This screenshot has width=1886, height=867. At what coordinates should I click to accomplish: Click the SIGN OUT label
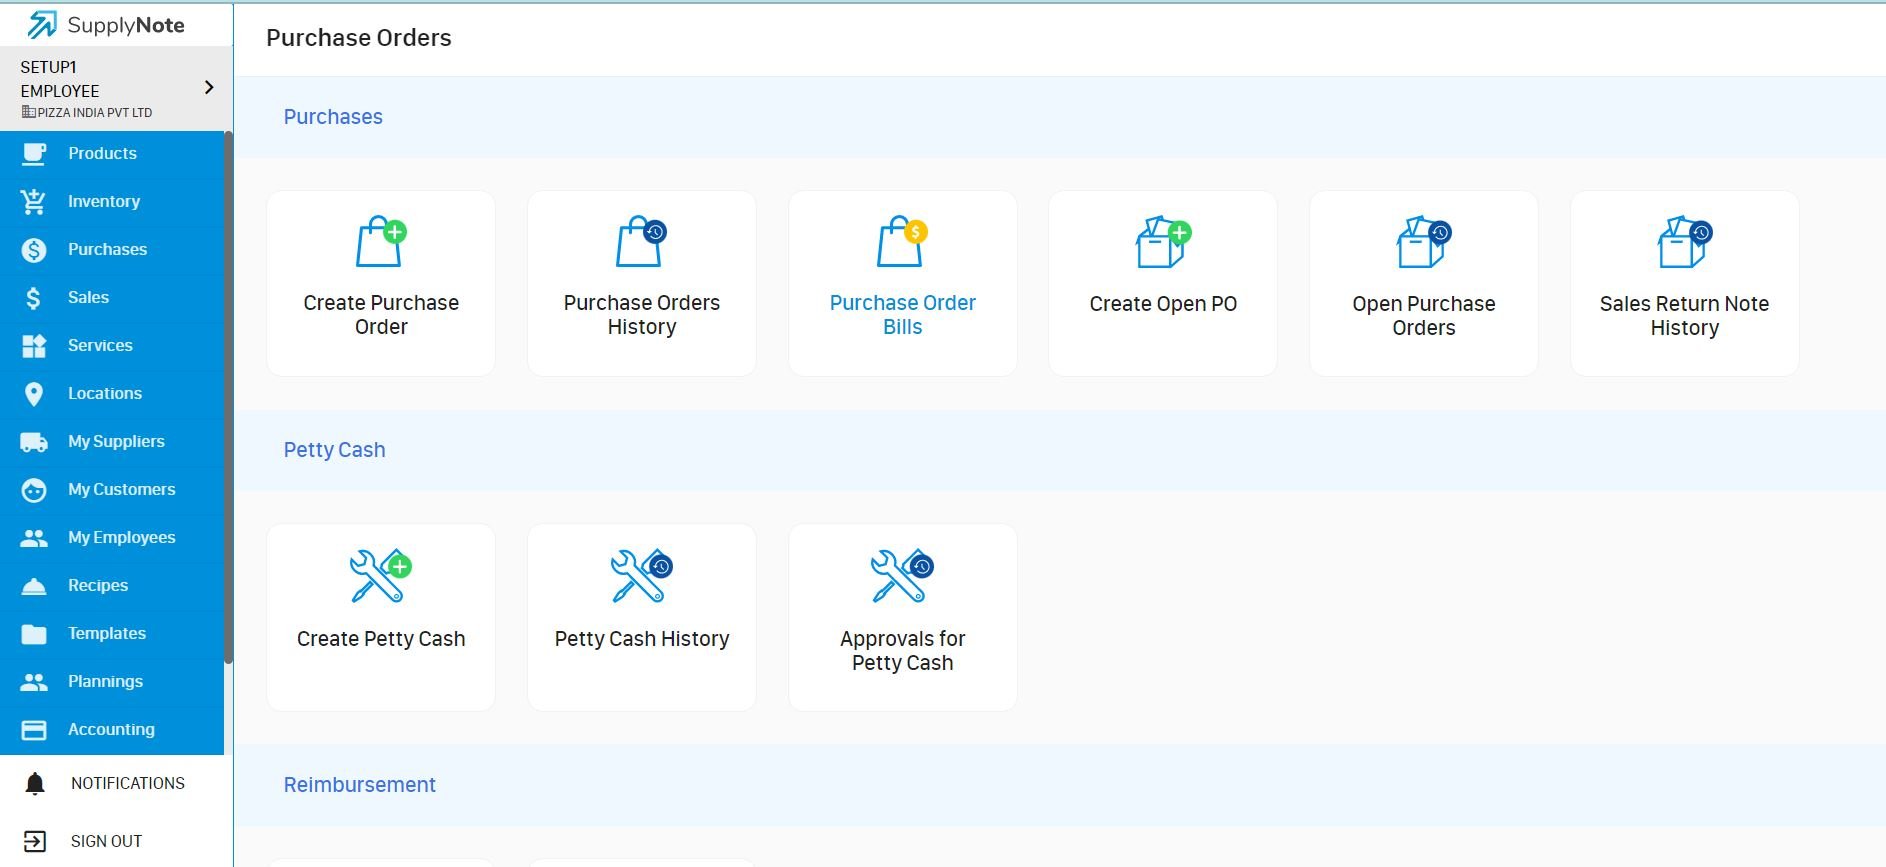(106, 841)
